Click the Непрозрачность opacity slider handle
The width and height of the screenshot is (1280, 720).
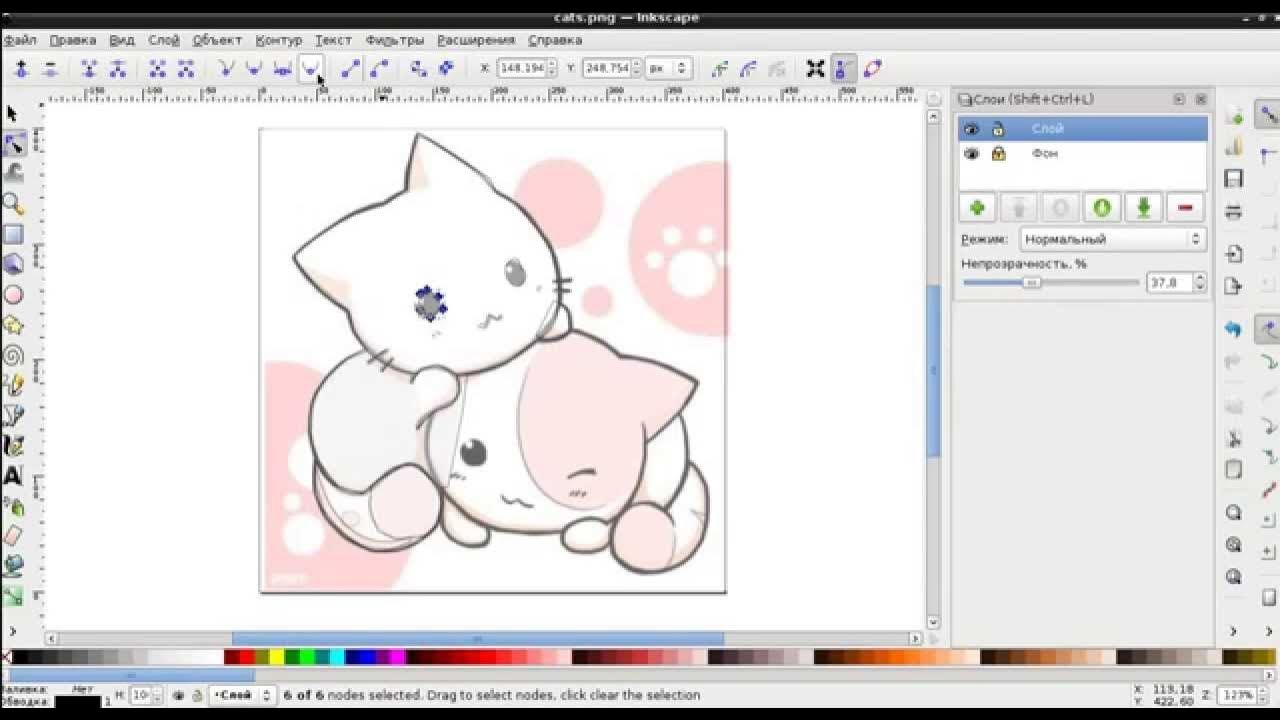pyautogui.click(x=1031, y=283)
